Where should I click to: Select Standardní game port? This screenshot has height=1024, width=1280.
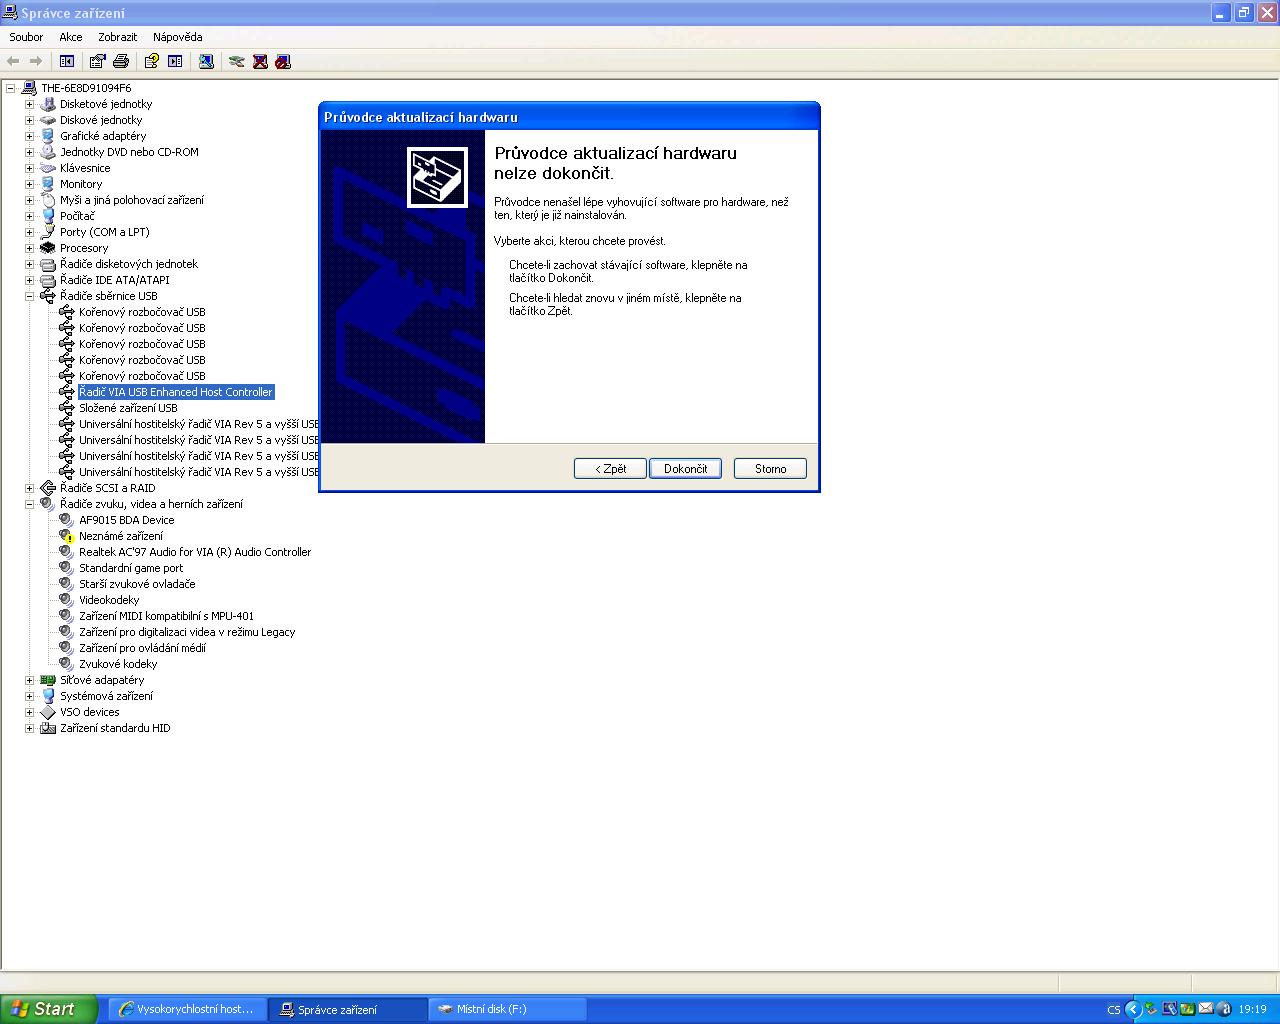(x=131, y=568)
